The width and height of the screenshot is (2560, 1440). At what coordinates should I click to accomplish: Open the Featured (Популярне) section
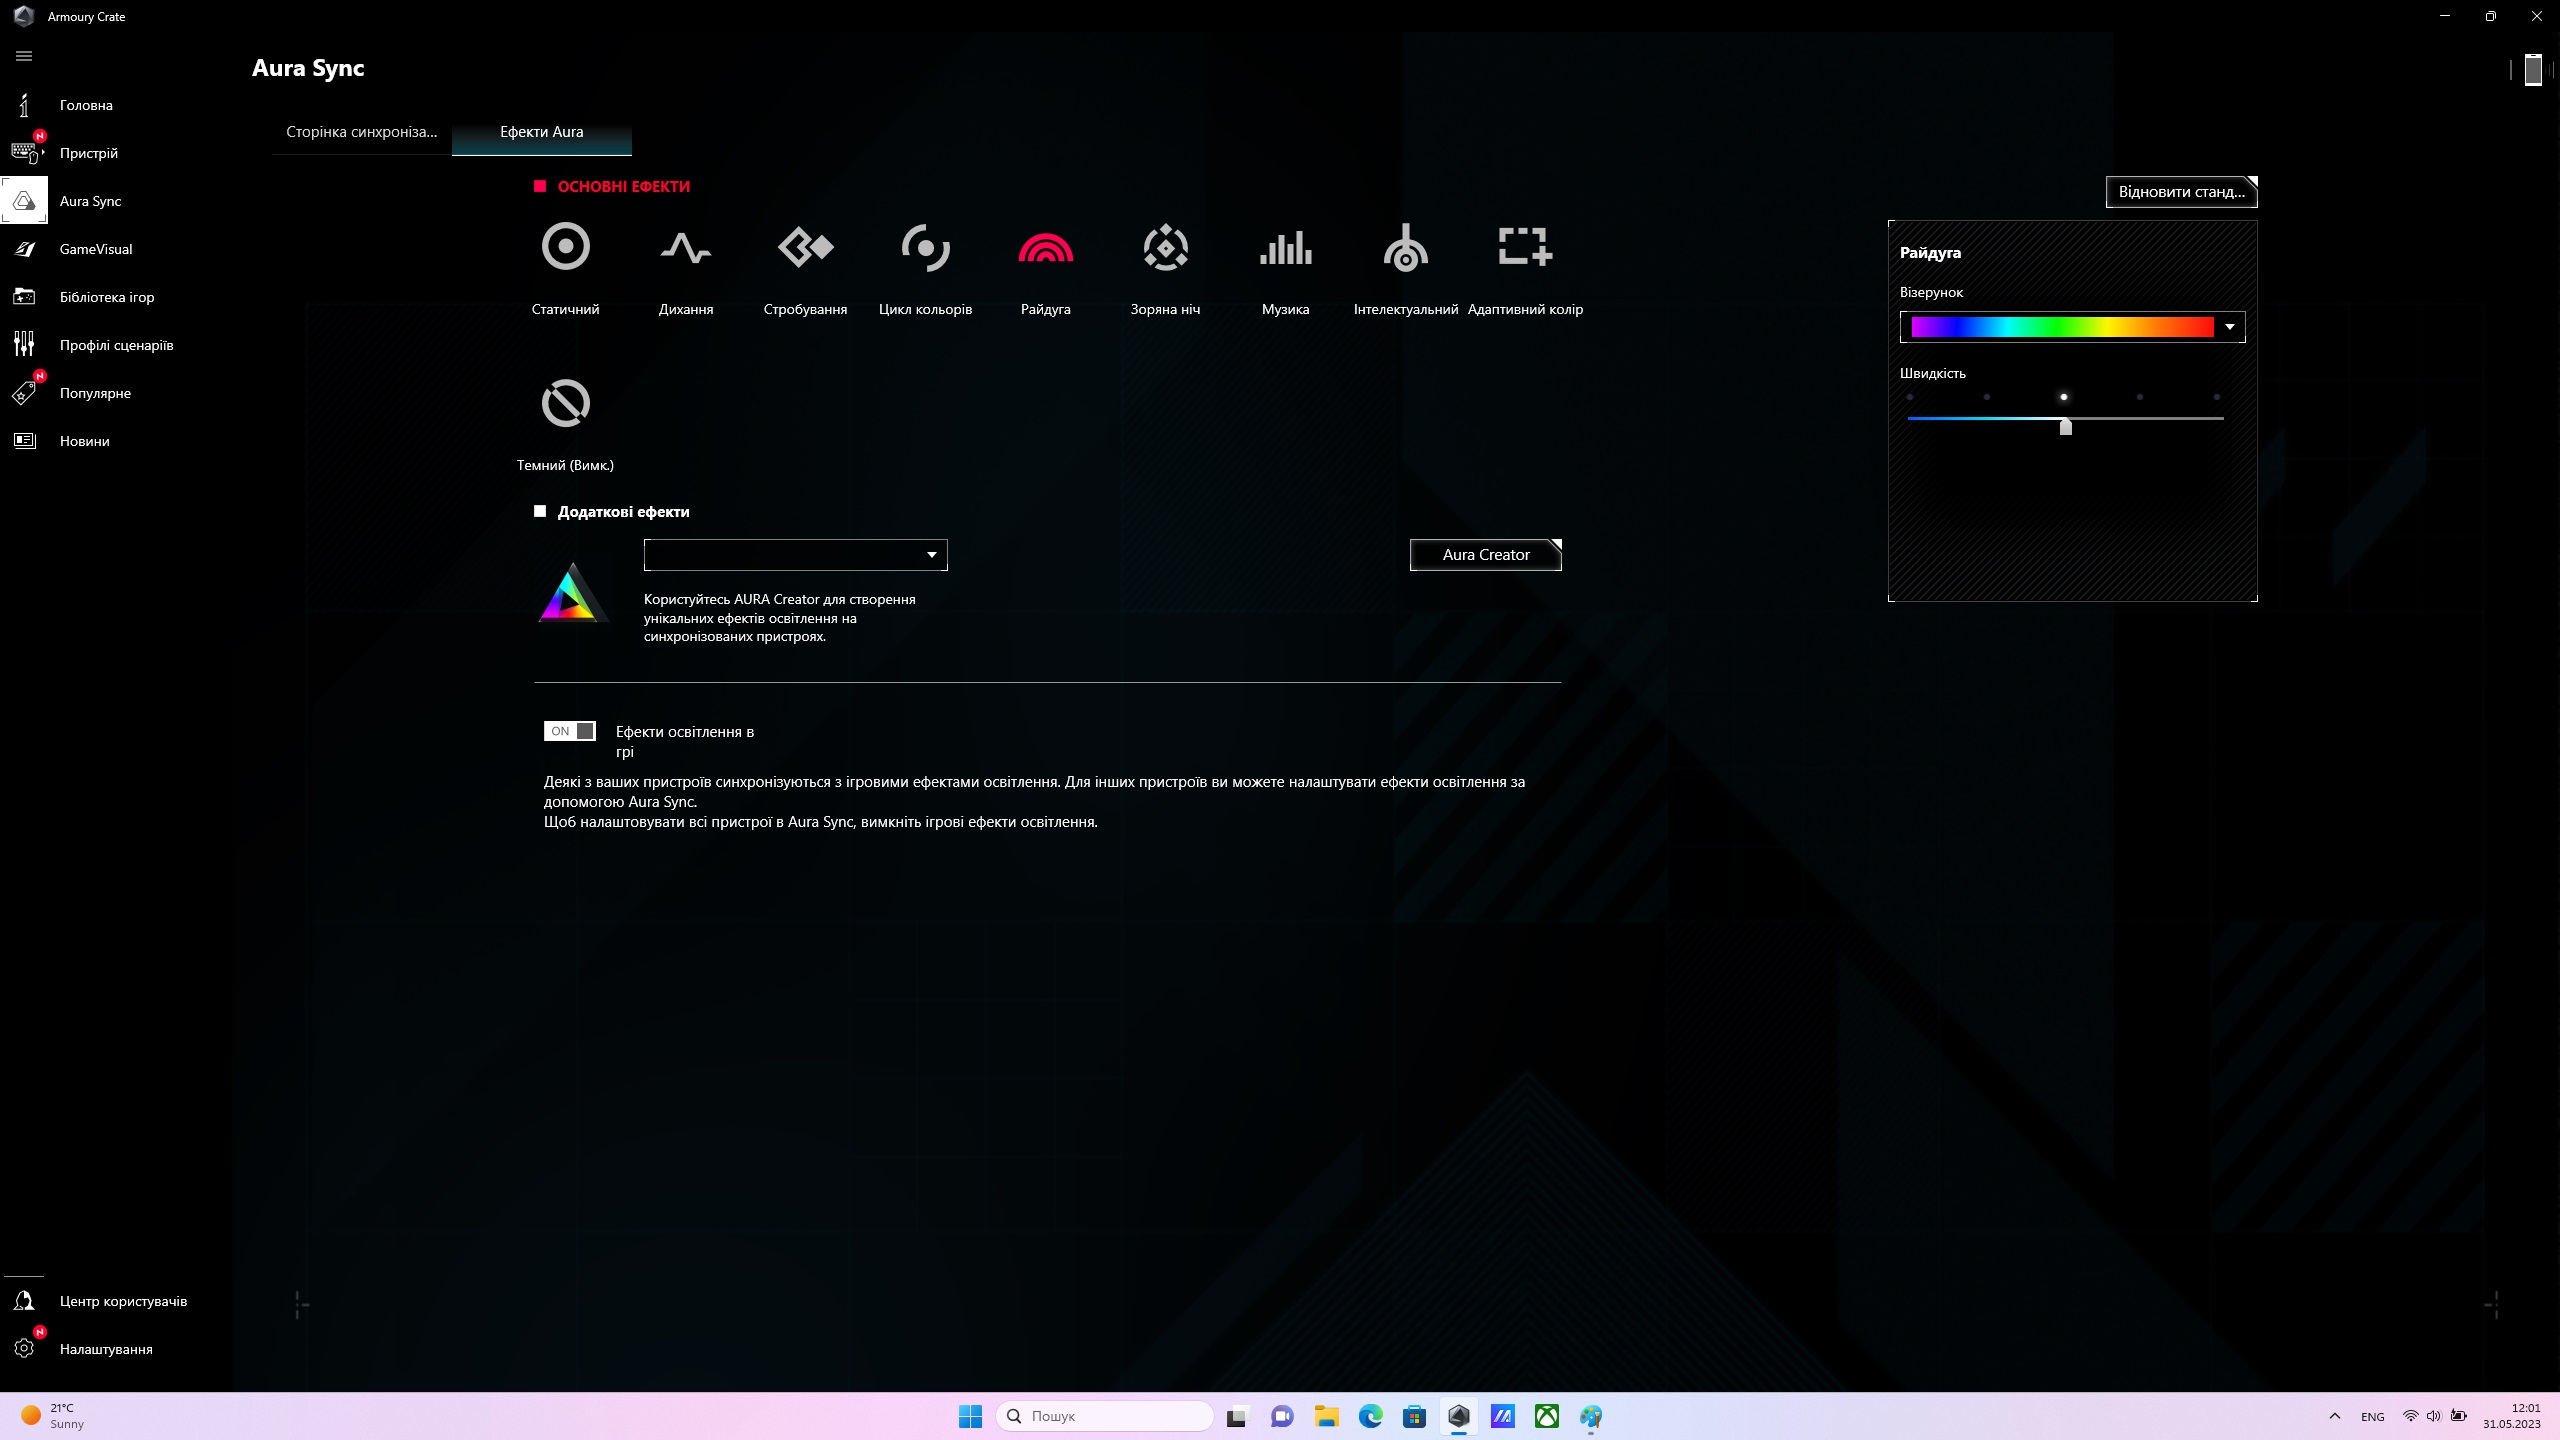point(95,393)
